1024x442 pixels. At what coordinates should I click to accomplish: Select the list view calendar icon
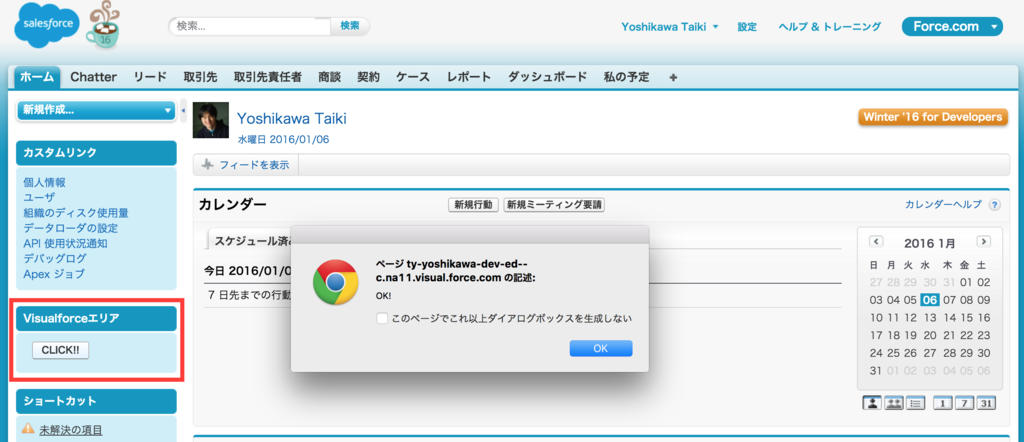916,403
